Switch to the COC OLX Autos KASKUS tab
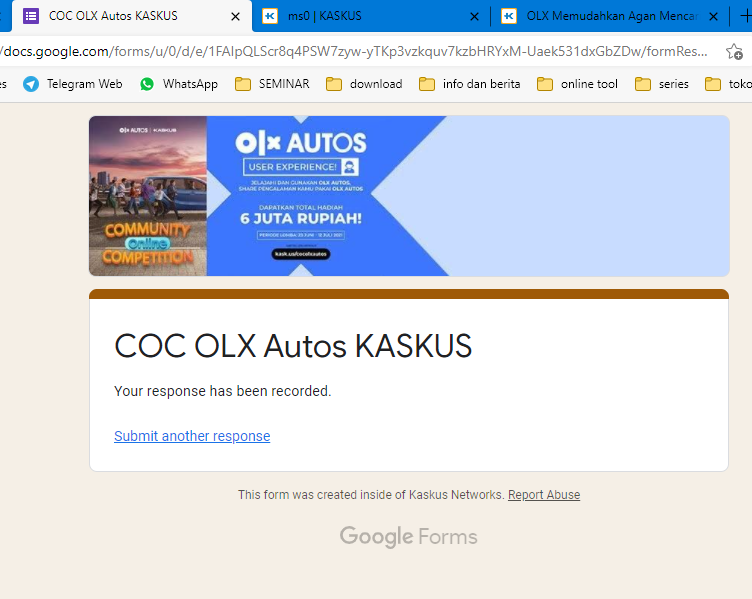The width and height of the screenshot is (752, 599). [x=131, y=16]
